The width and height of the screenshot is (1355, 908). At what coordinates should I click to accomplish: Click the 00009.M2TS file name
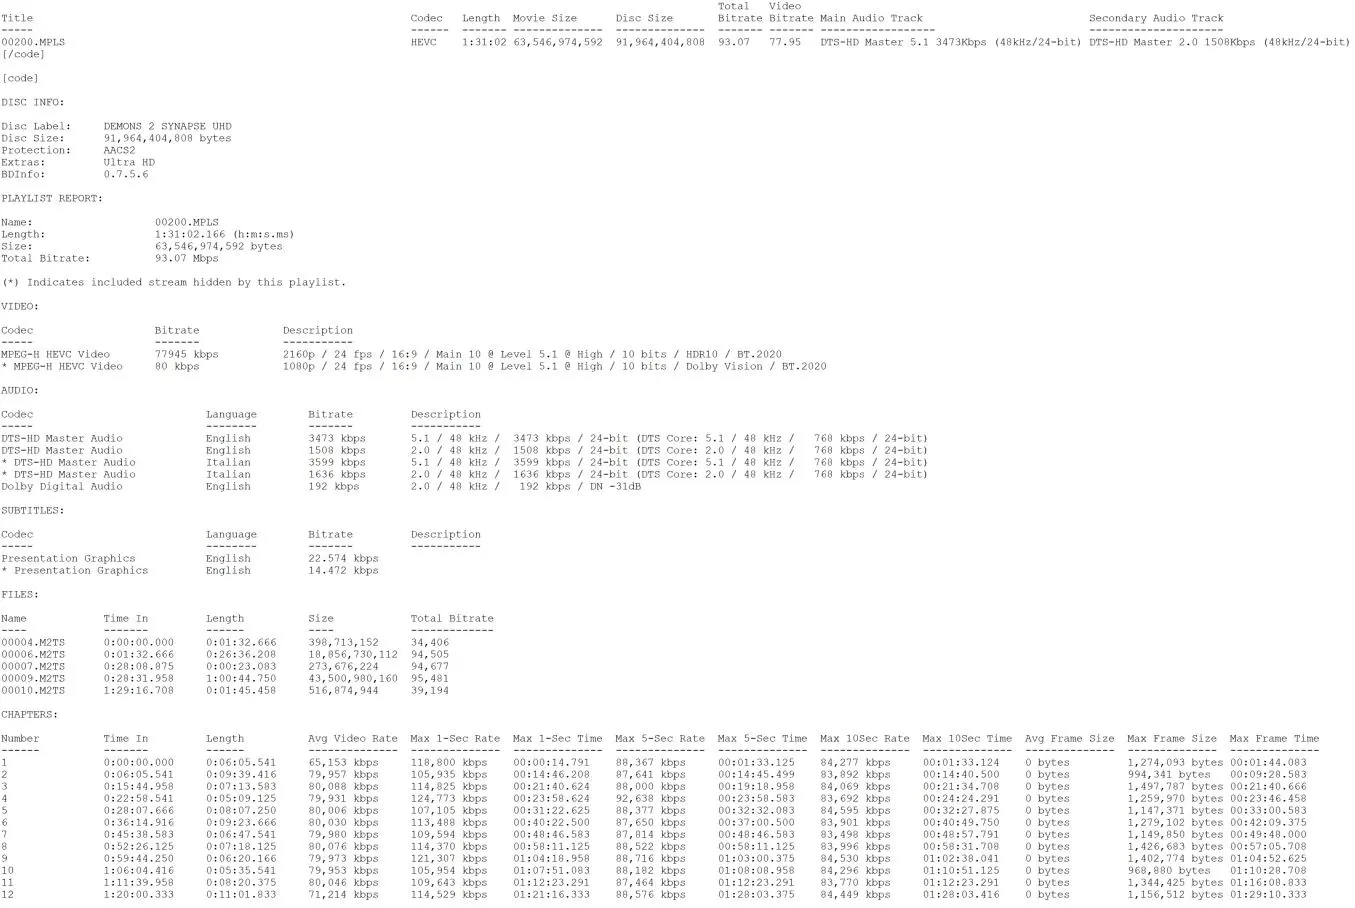coord(33,678)
